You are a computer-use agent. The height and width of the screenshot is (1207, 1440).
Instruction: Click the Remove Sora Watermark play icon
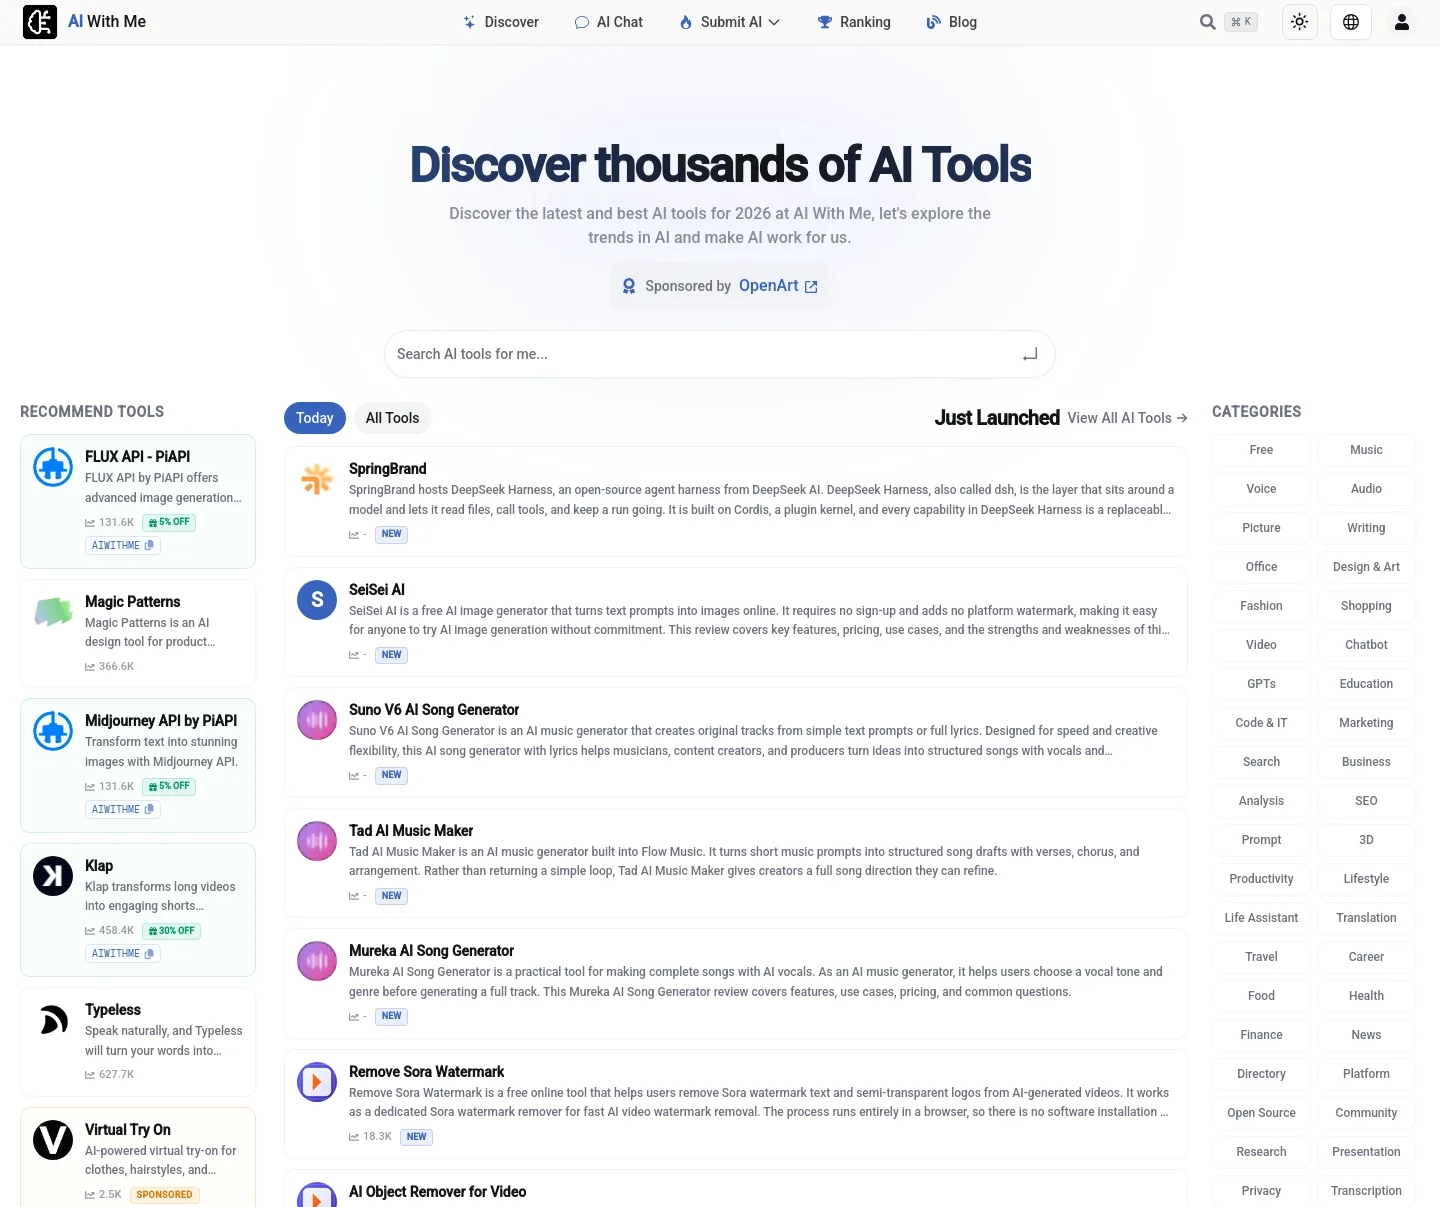pyautogui.click(x=317, y=1082)
